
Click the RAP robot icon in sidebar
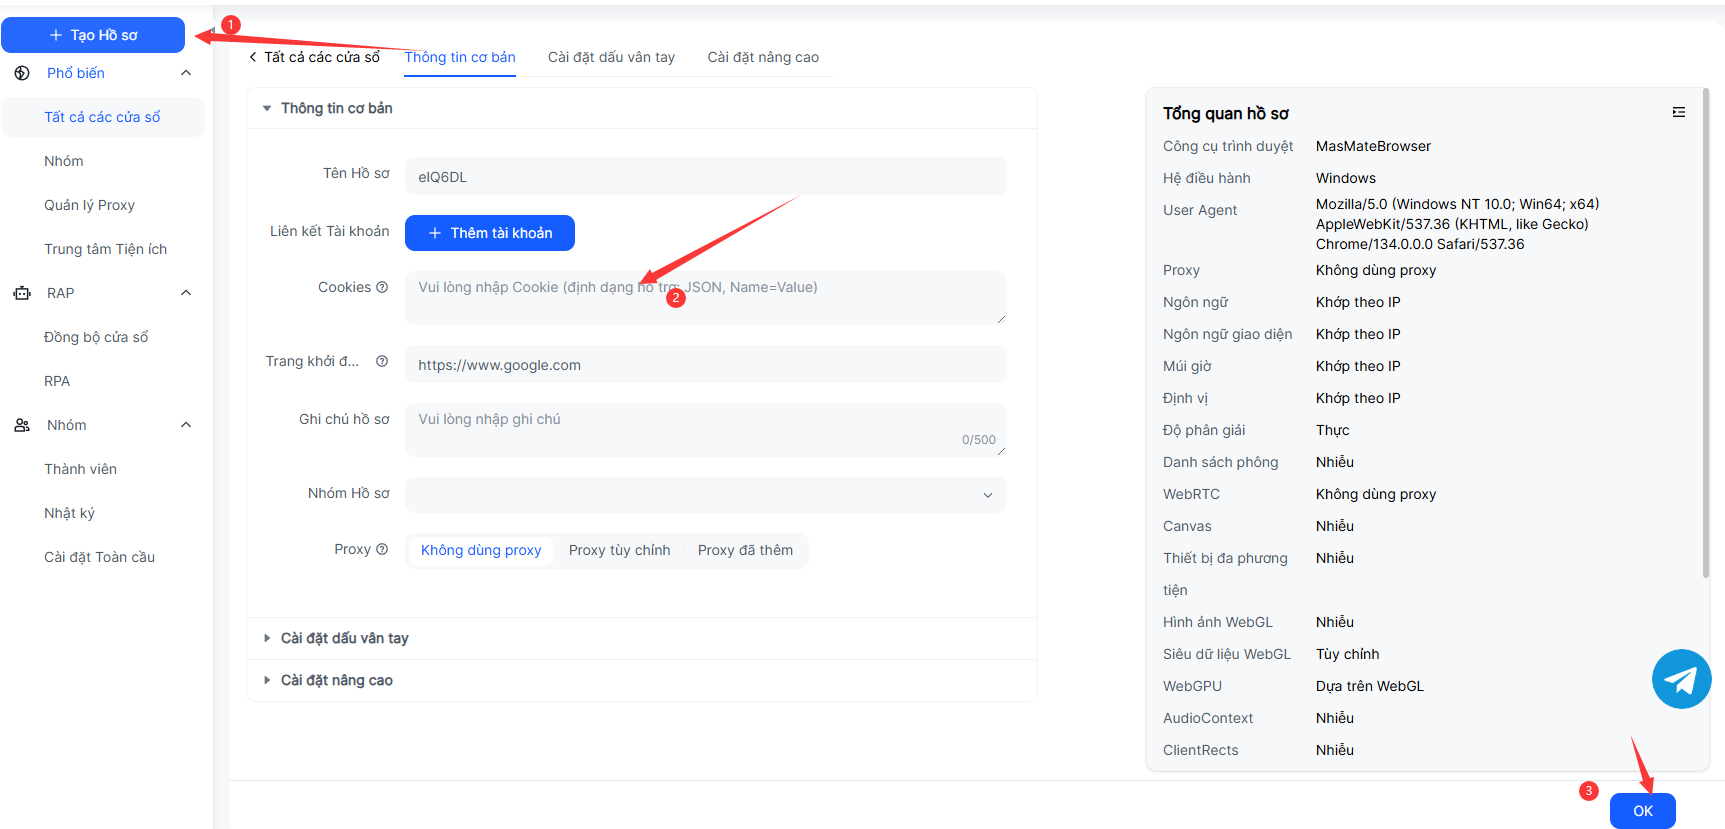click(x=22, y=293)
